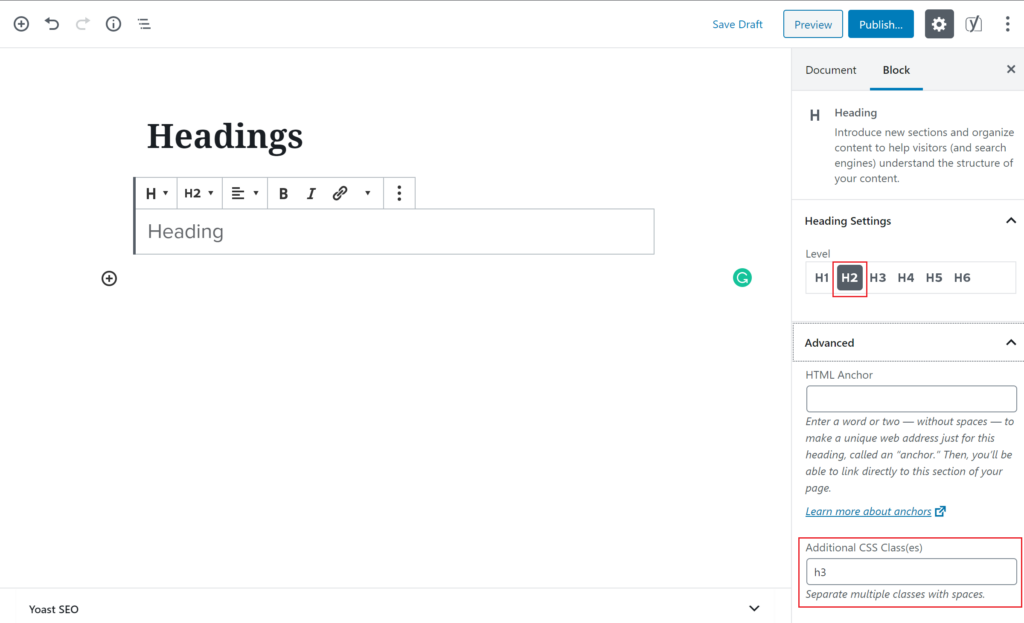Collapse the Heading Settings section
This screenshot has height=623, width=1024.
[1011, 221]
